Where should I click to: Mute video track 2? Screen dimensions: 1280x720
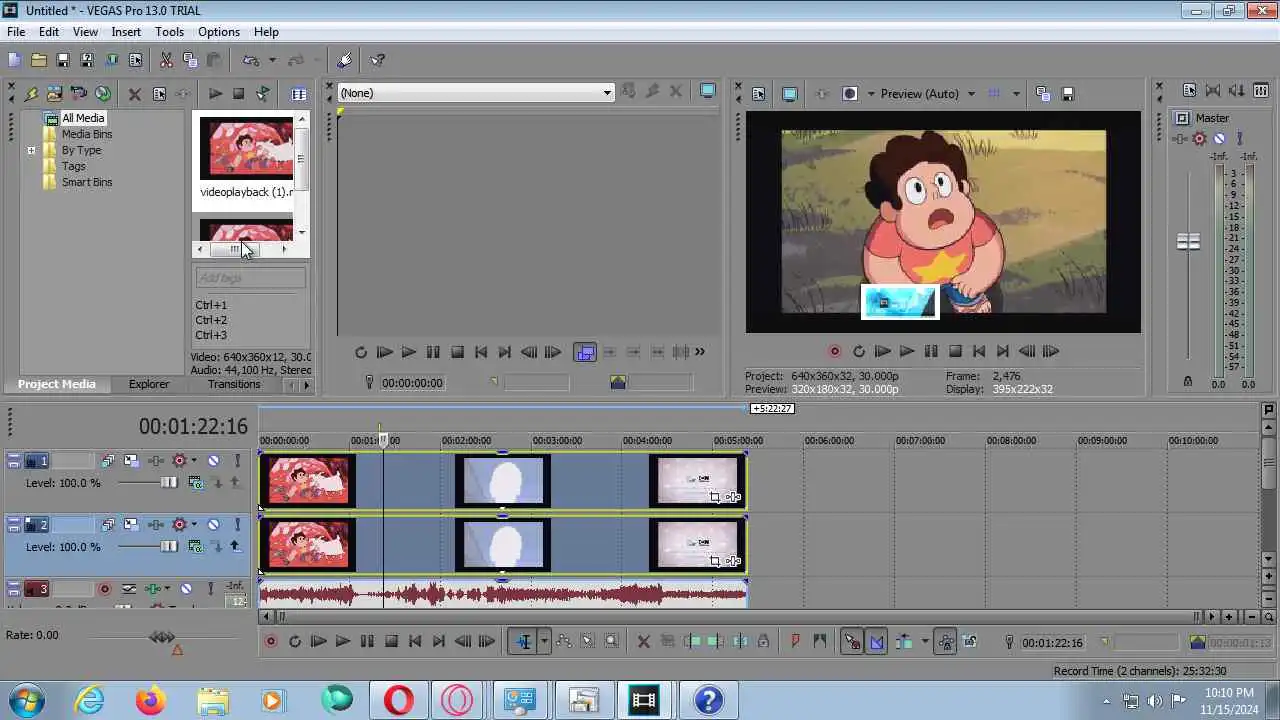click(213, 525)
